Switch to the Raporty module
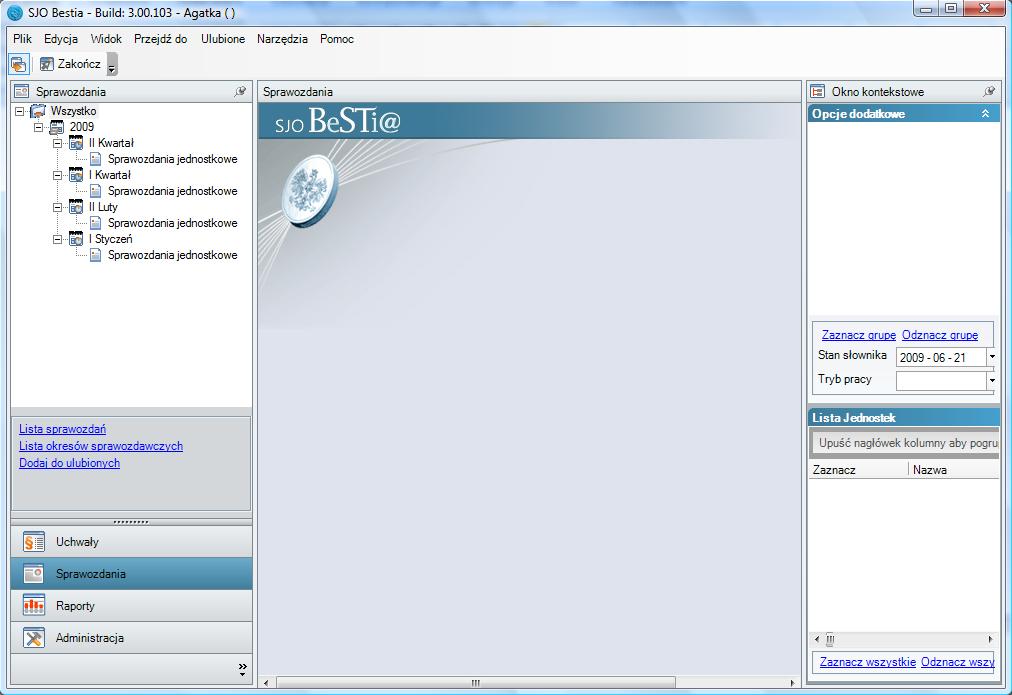The width and height of the screenshot is (1012, 695). point(131,605)
